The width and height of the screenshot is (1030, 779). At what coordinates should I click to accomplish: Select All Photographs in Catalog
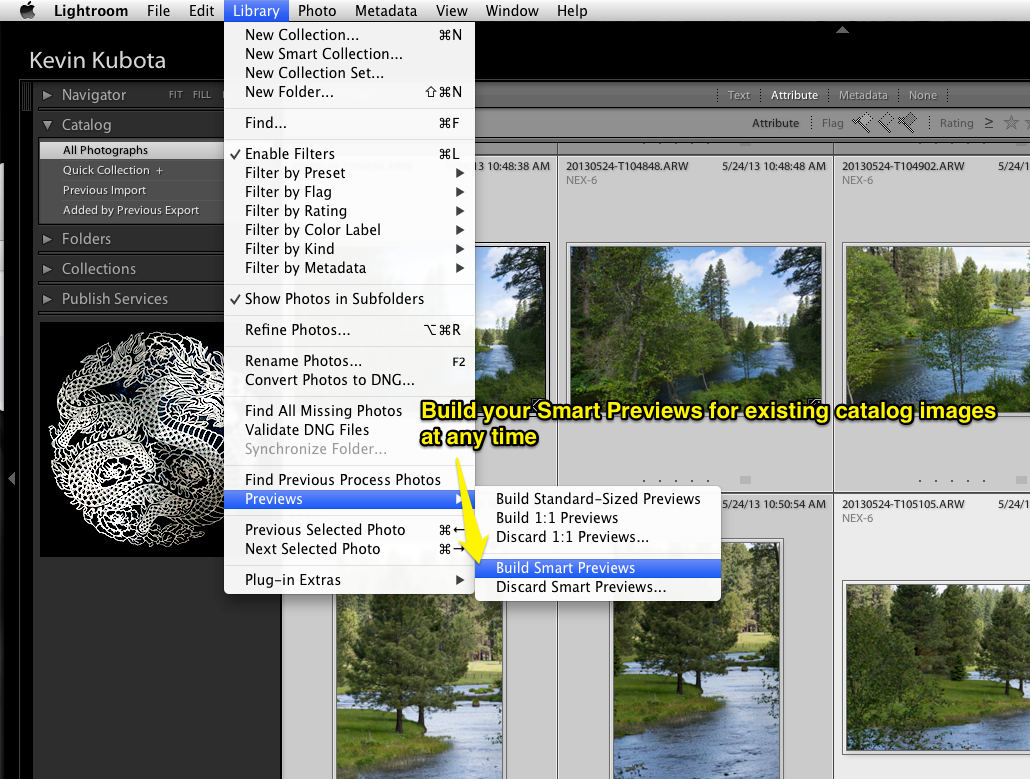pyautogui.click(x=131, y=150)
